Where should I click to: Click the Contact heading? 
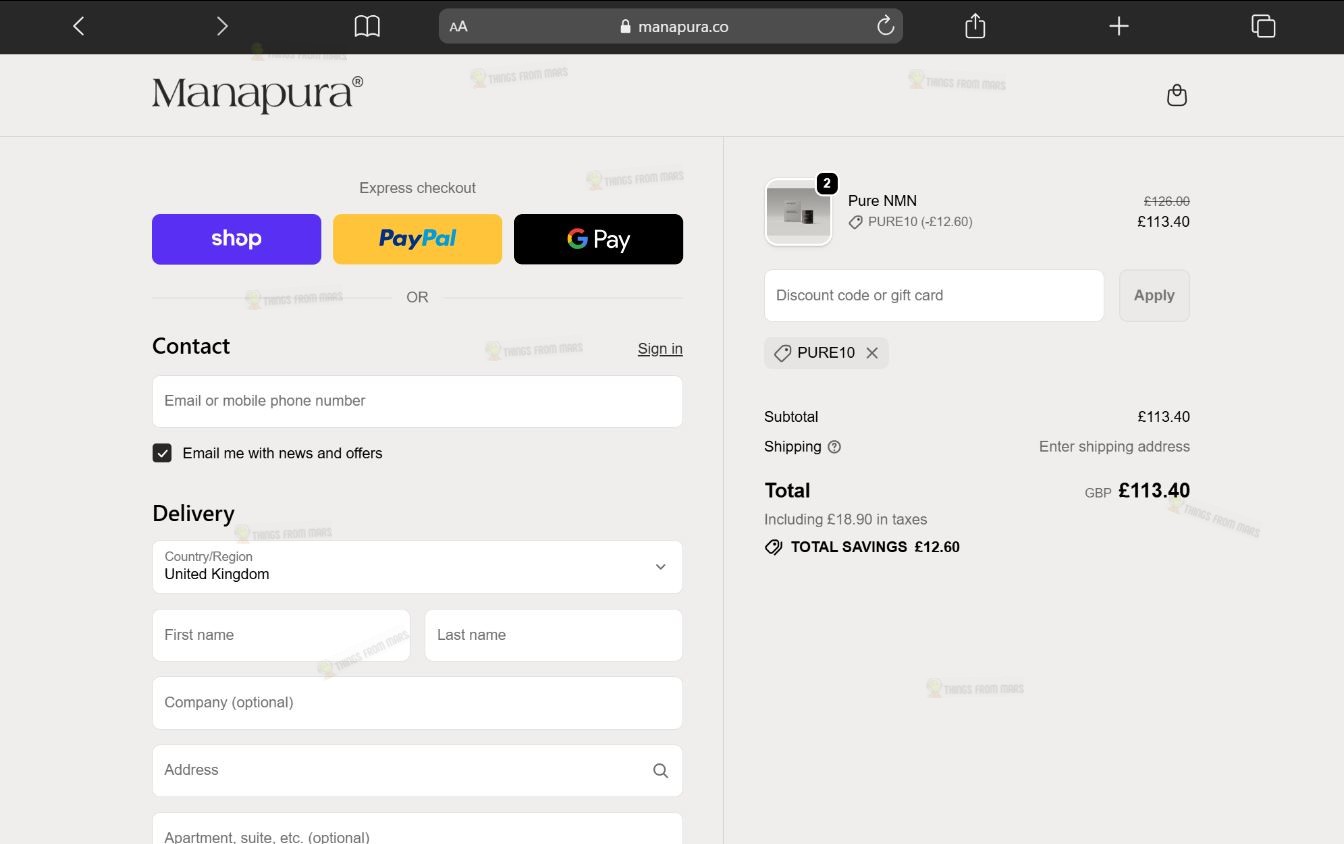[x=191, y=346]
